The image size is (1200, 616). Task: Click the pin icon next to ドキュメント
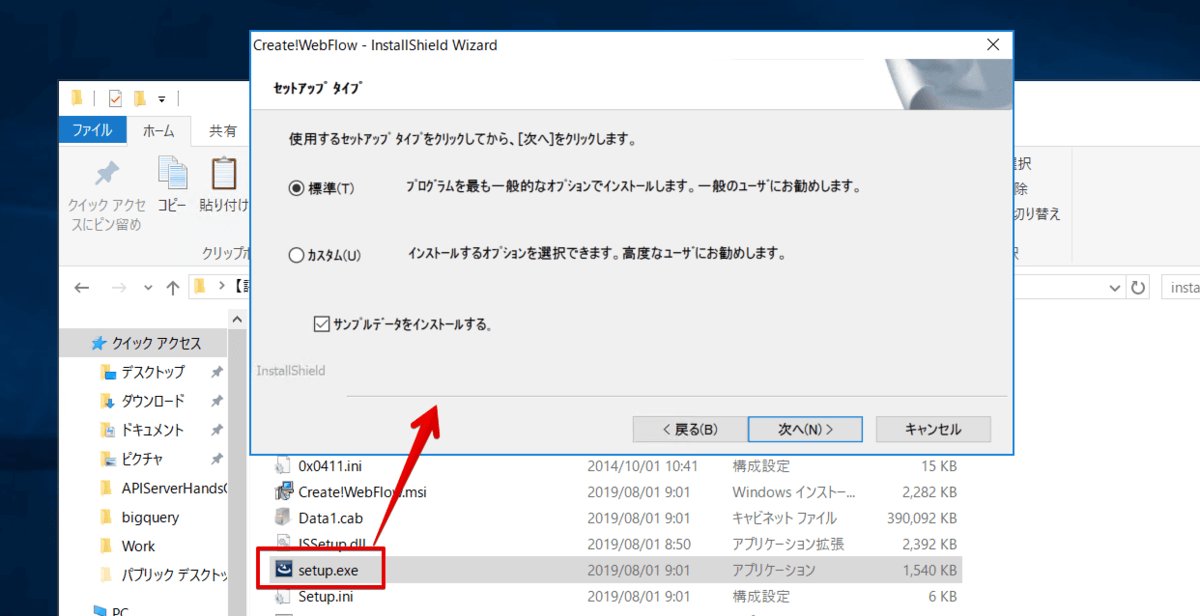[x=216, y=430]
